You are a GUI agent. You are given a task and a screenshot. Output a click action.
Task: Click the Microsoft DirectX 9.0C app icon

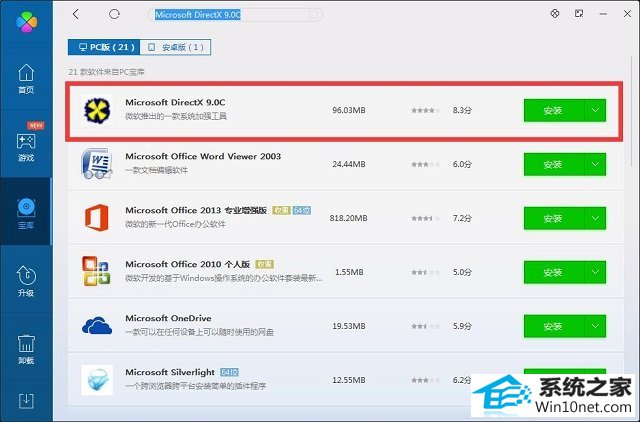(97, 111)
